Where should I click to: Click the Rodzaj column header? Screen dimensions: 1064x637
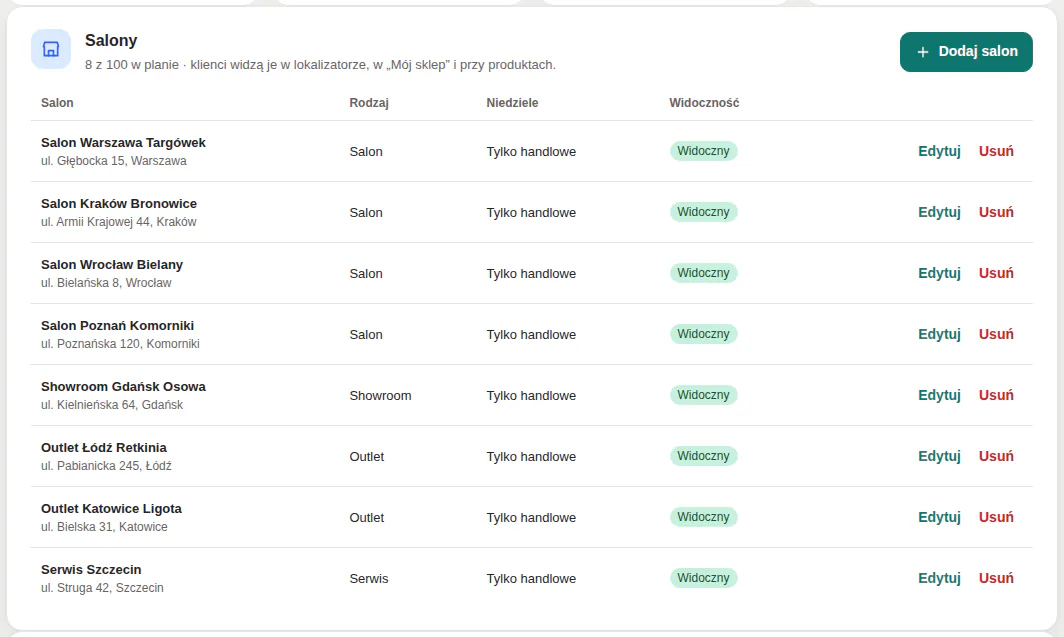click(x=369, y=103)
